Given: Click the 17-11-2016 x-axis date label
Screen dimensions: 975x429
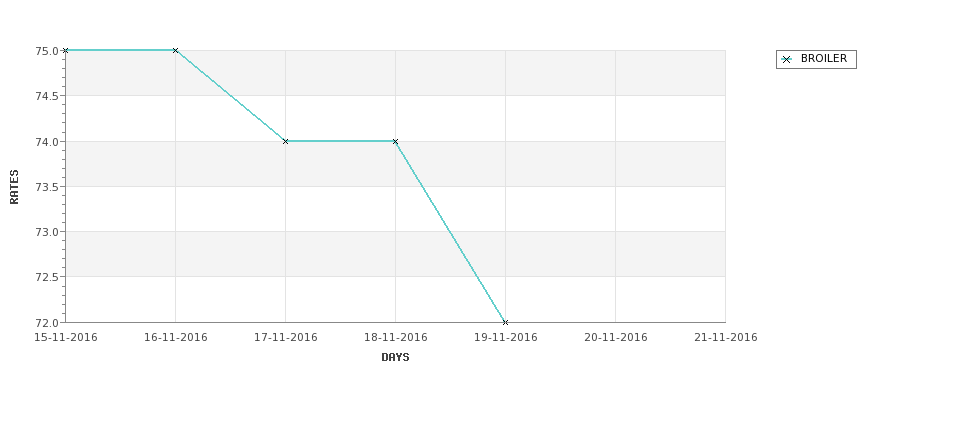Looking at the screenshot, I should 285,338.
